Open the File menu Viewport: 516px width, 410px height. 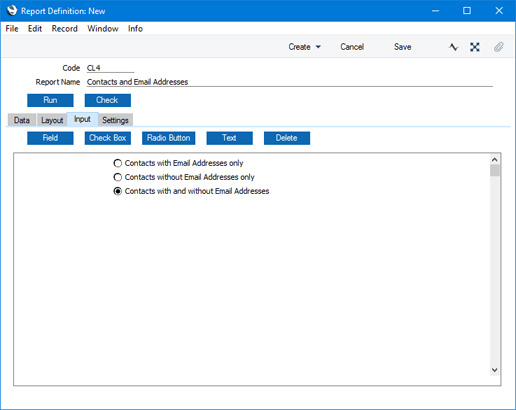click(12, 29)
